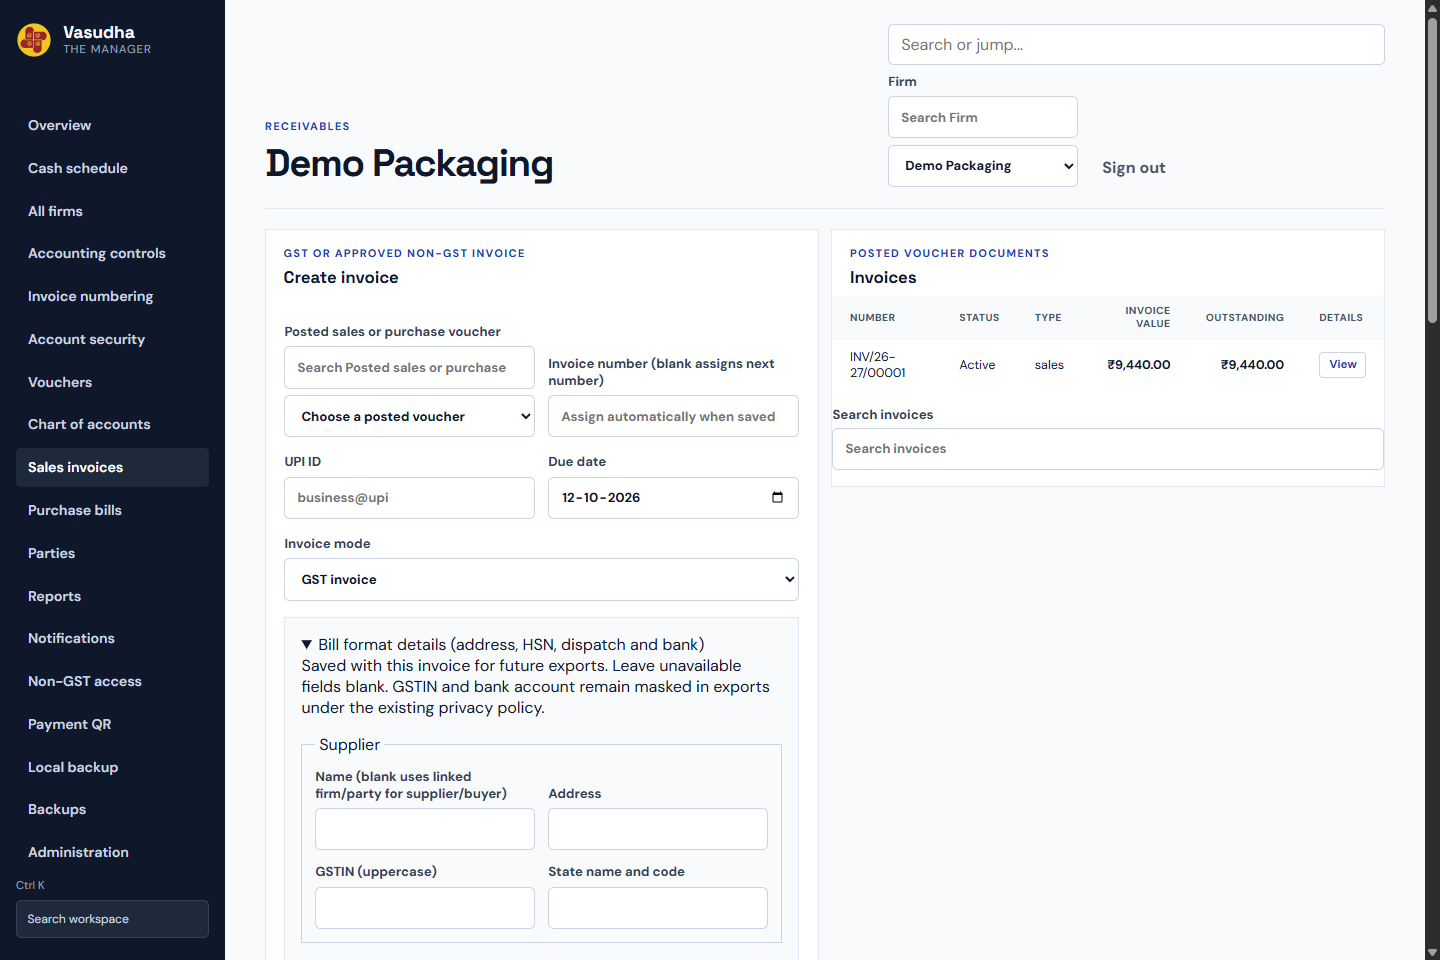Open Administration

112,852
